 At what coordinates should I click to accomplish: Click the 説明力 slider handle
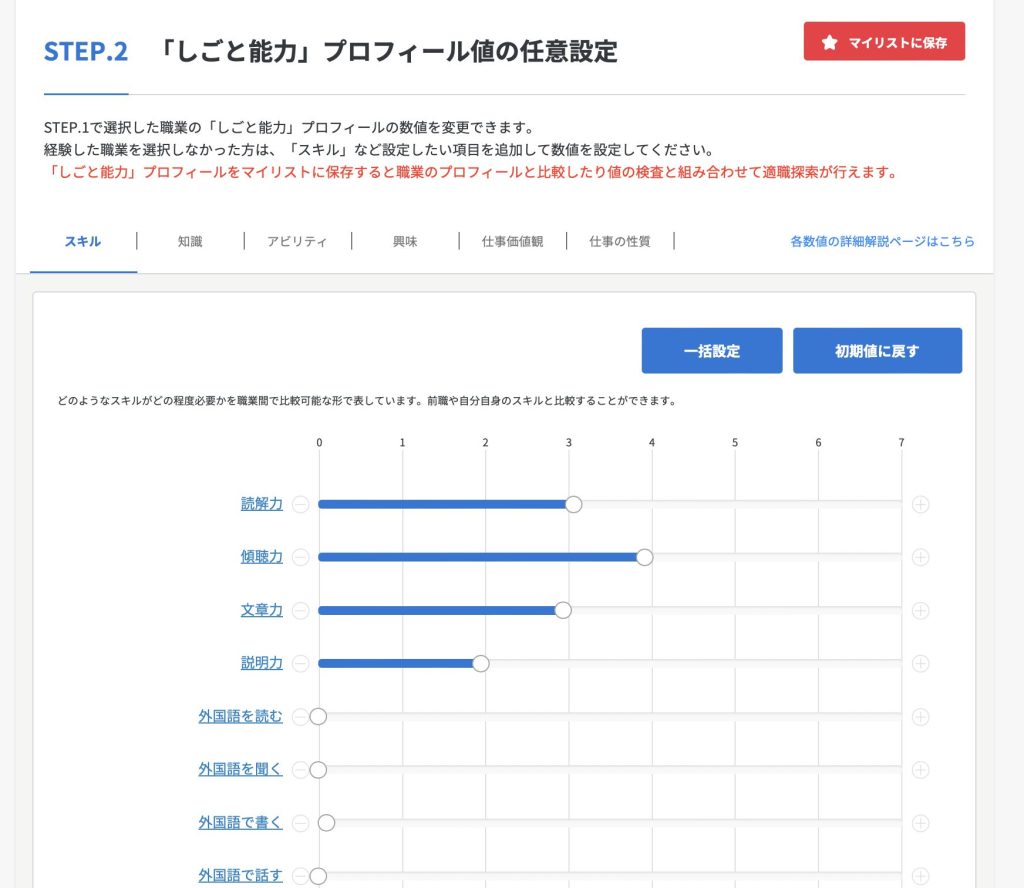(480, 663)
